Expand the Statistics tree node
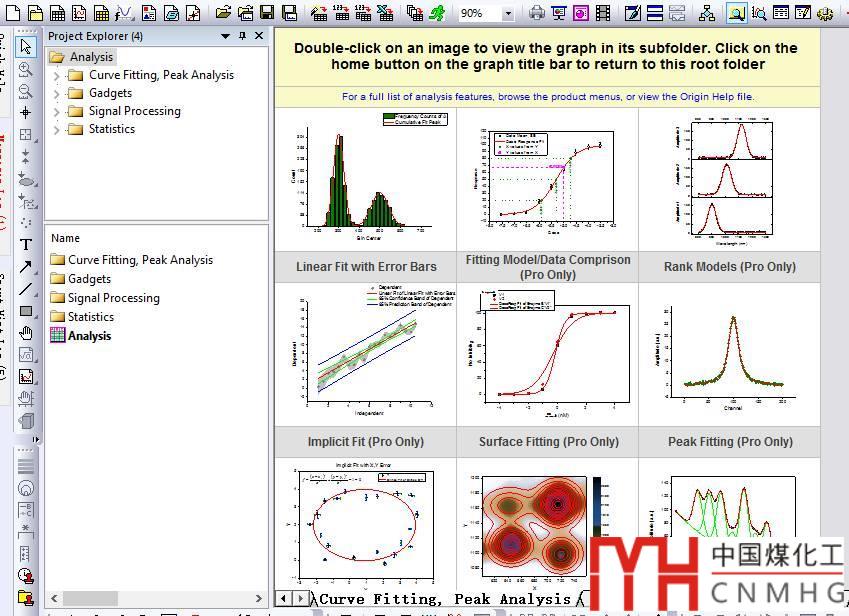The height and width of the screenshot is (616, 849). pyautogui.click(x=56, y=129)
